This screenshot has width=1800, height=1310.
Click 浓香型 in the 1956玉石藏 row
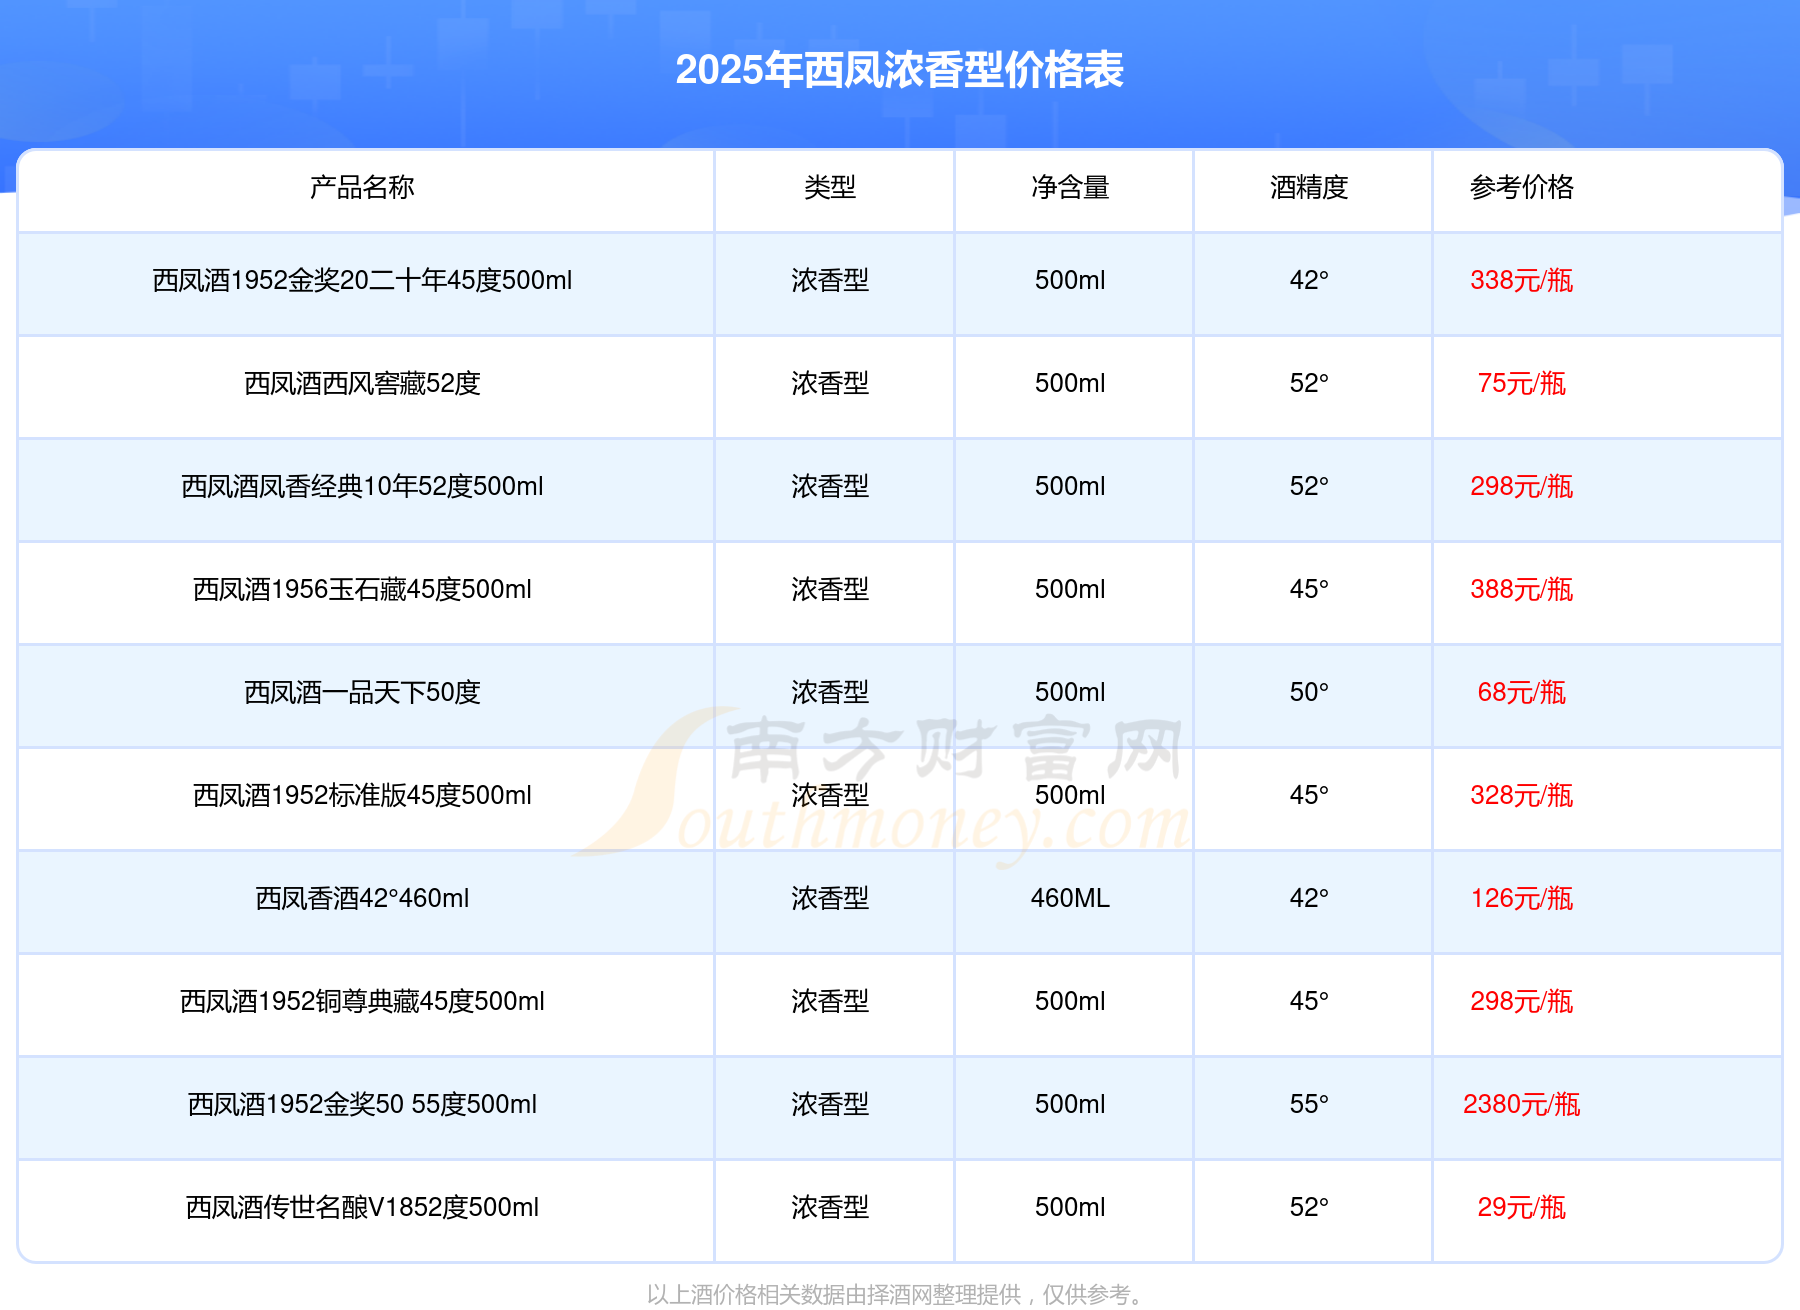[830, 589]
